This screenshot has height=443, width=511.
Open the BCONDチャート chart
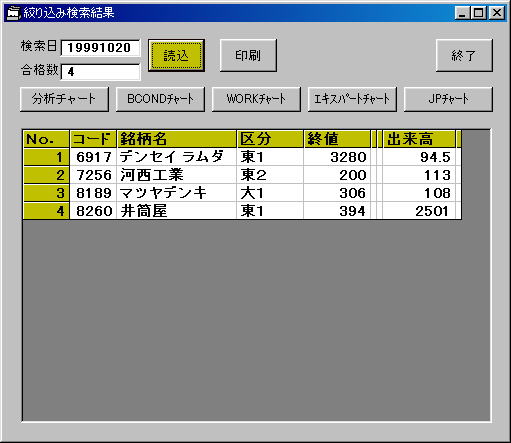160,99
